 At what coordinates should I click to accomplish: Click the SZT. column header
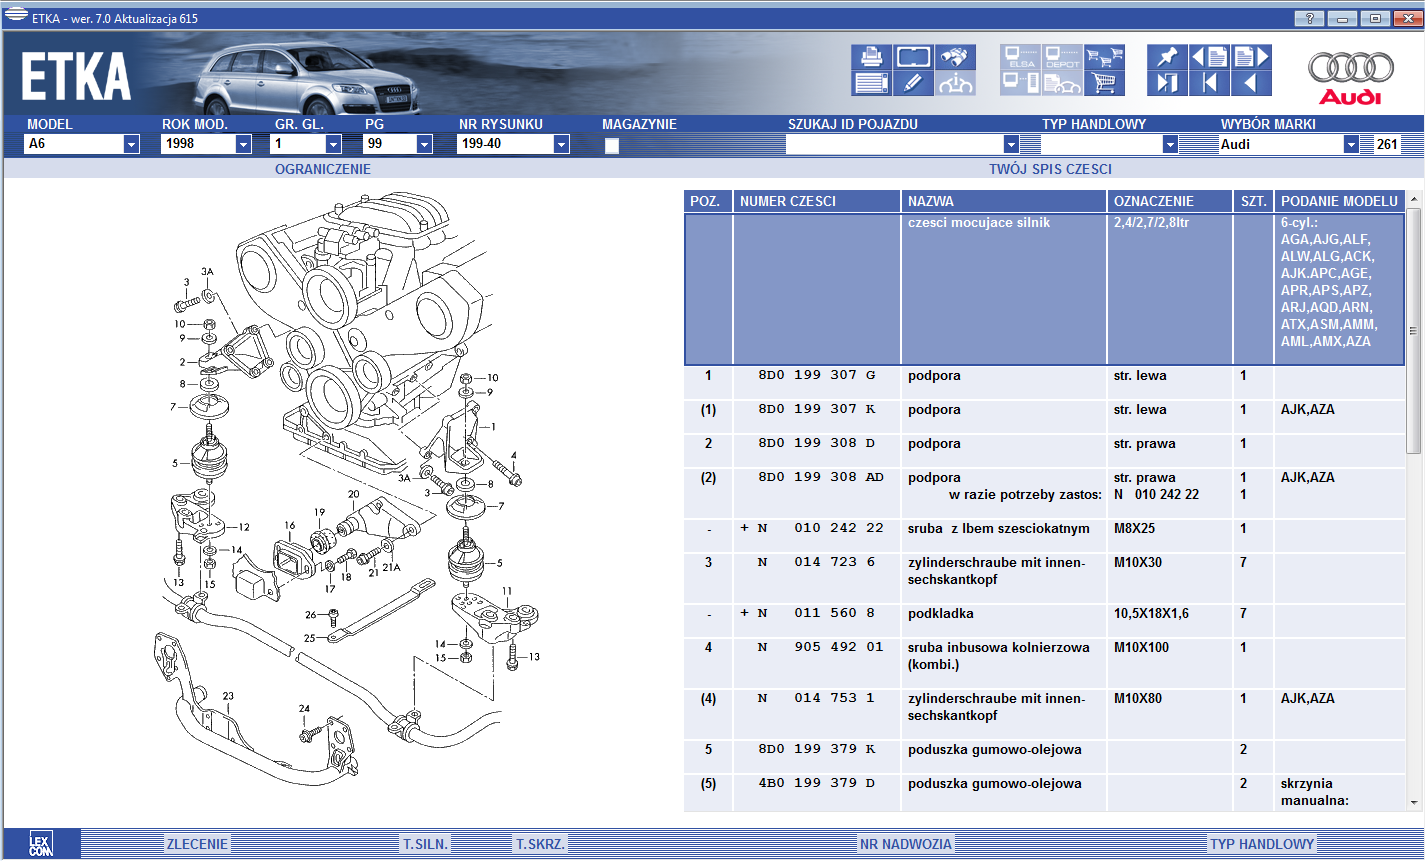[x=1254, y=201]
